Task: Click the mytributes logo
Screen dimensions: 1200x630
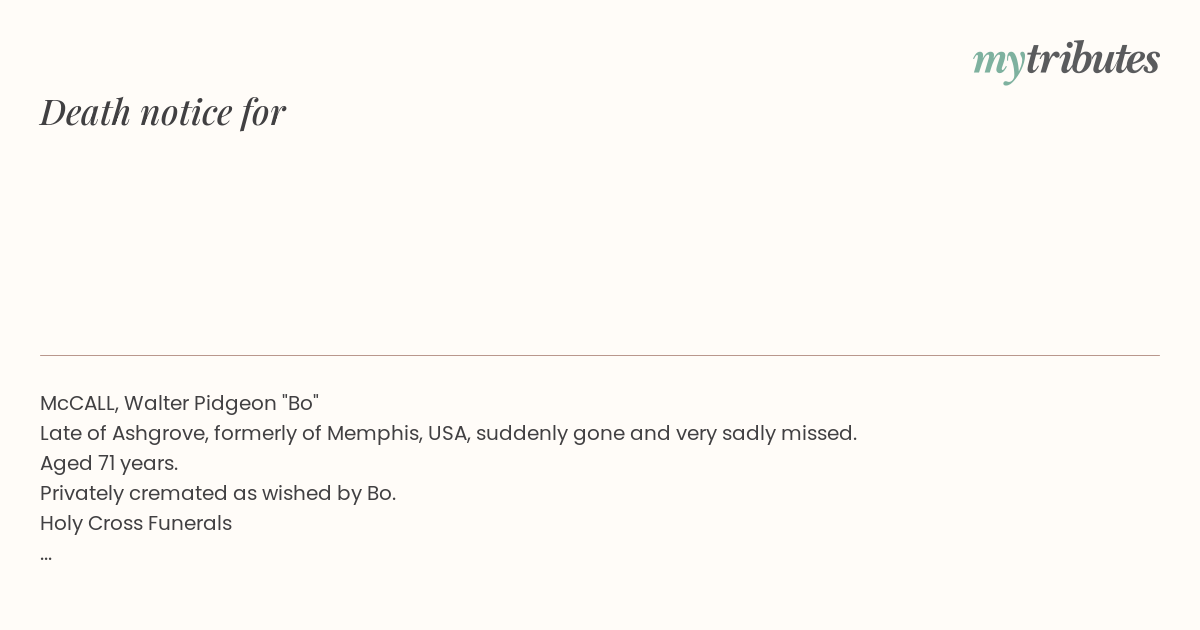Action: pyautogui.click(x=1066, y=61)
